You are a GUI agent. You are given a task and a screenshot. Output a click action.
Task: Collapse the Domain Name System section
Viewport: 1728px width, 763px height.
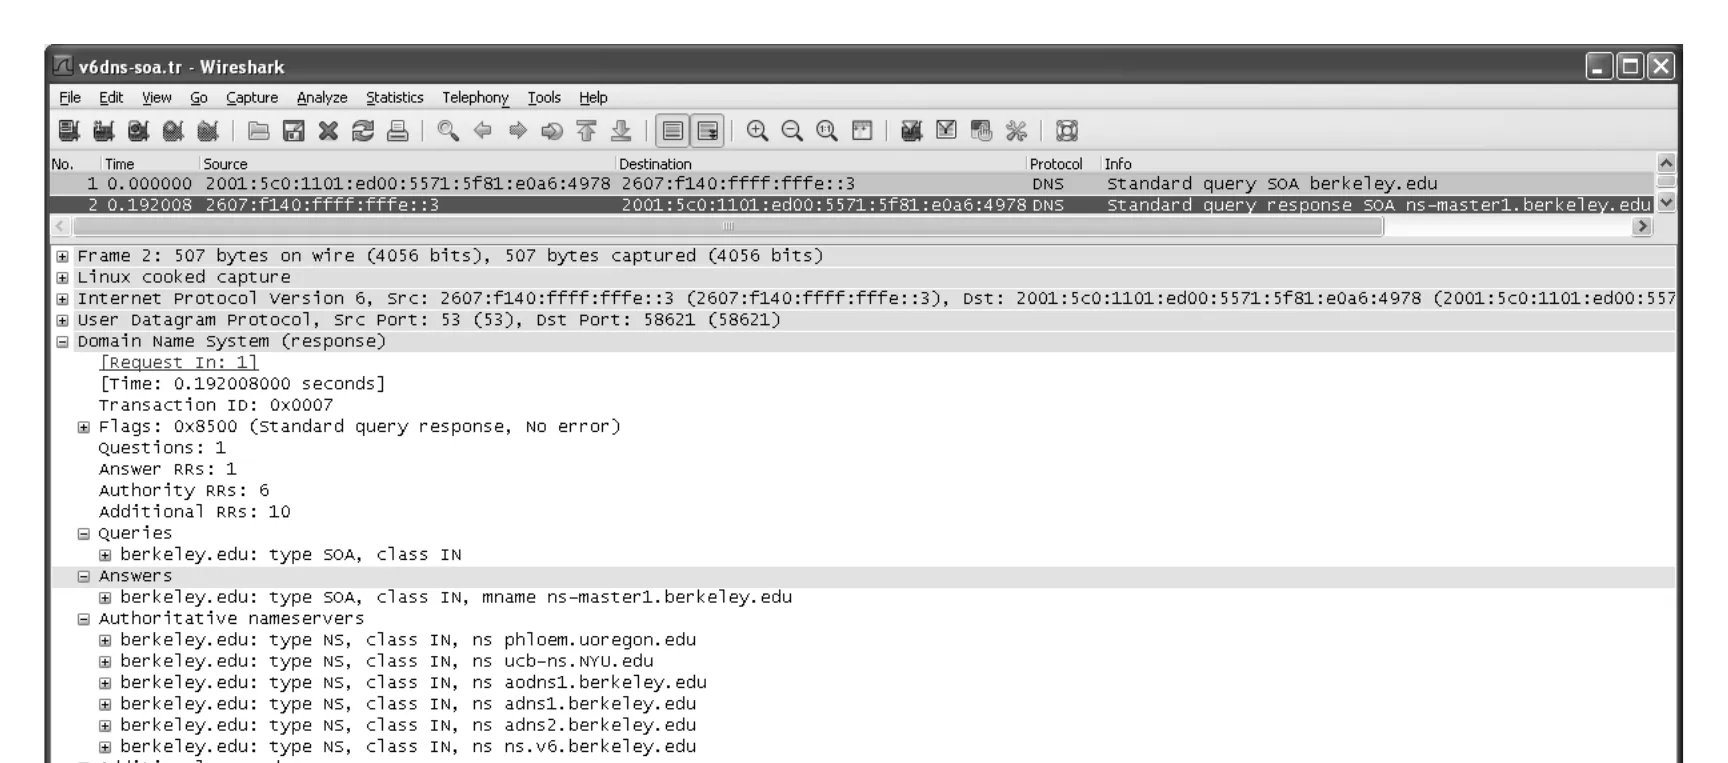coord(63,342)
